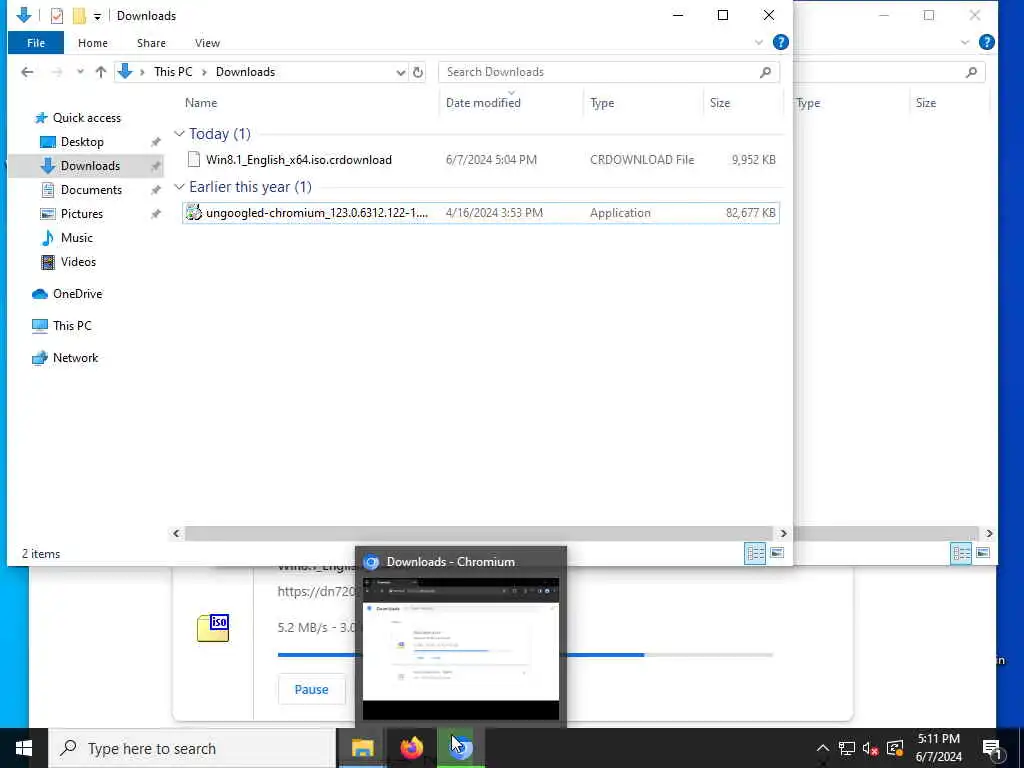Select ungoogled-chromium installer file
Screen dimensions: 1024x768
tap(481, 213)
